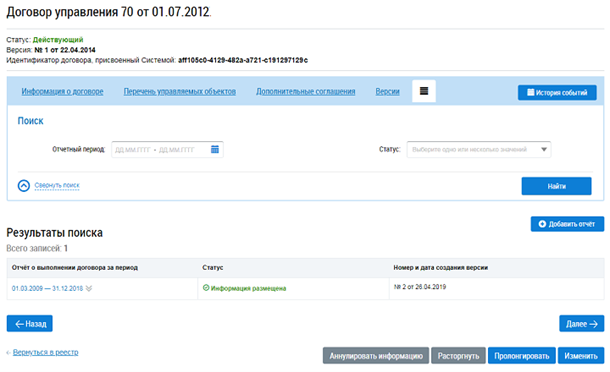Click the Найти search button
Screen dimensions: 610x372
556,186
